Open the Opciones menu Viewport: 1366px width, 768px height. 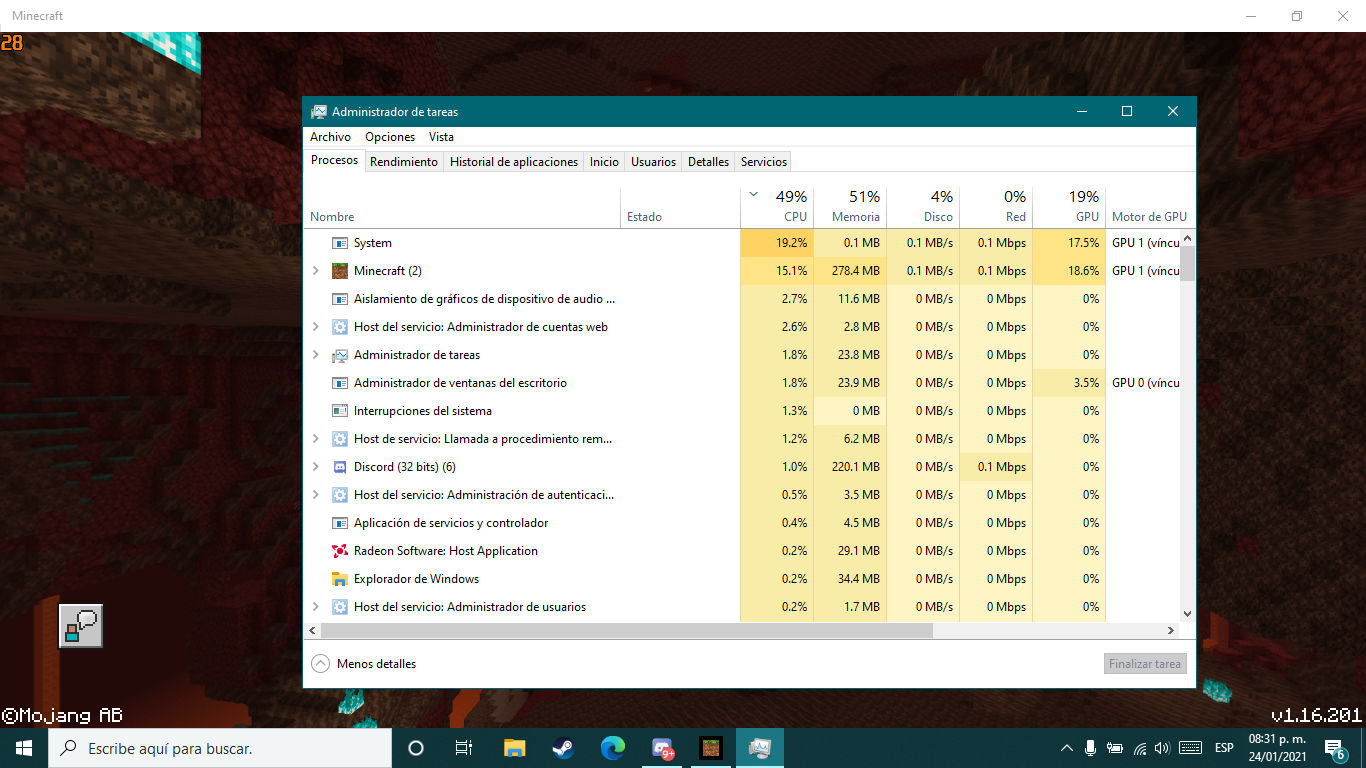pos(389,137)
